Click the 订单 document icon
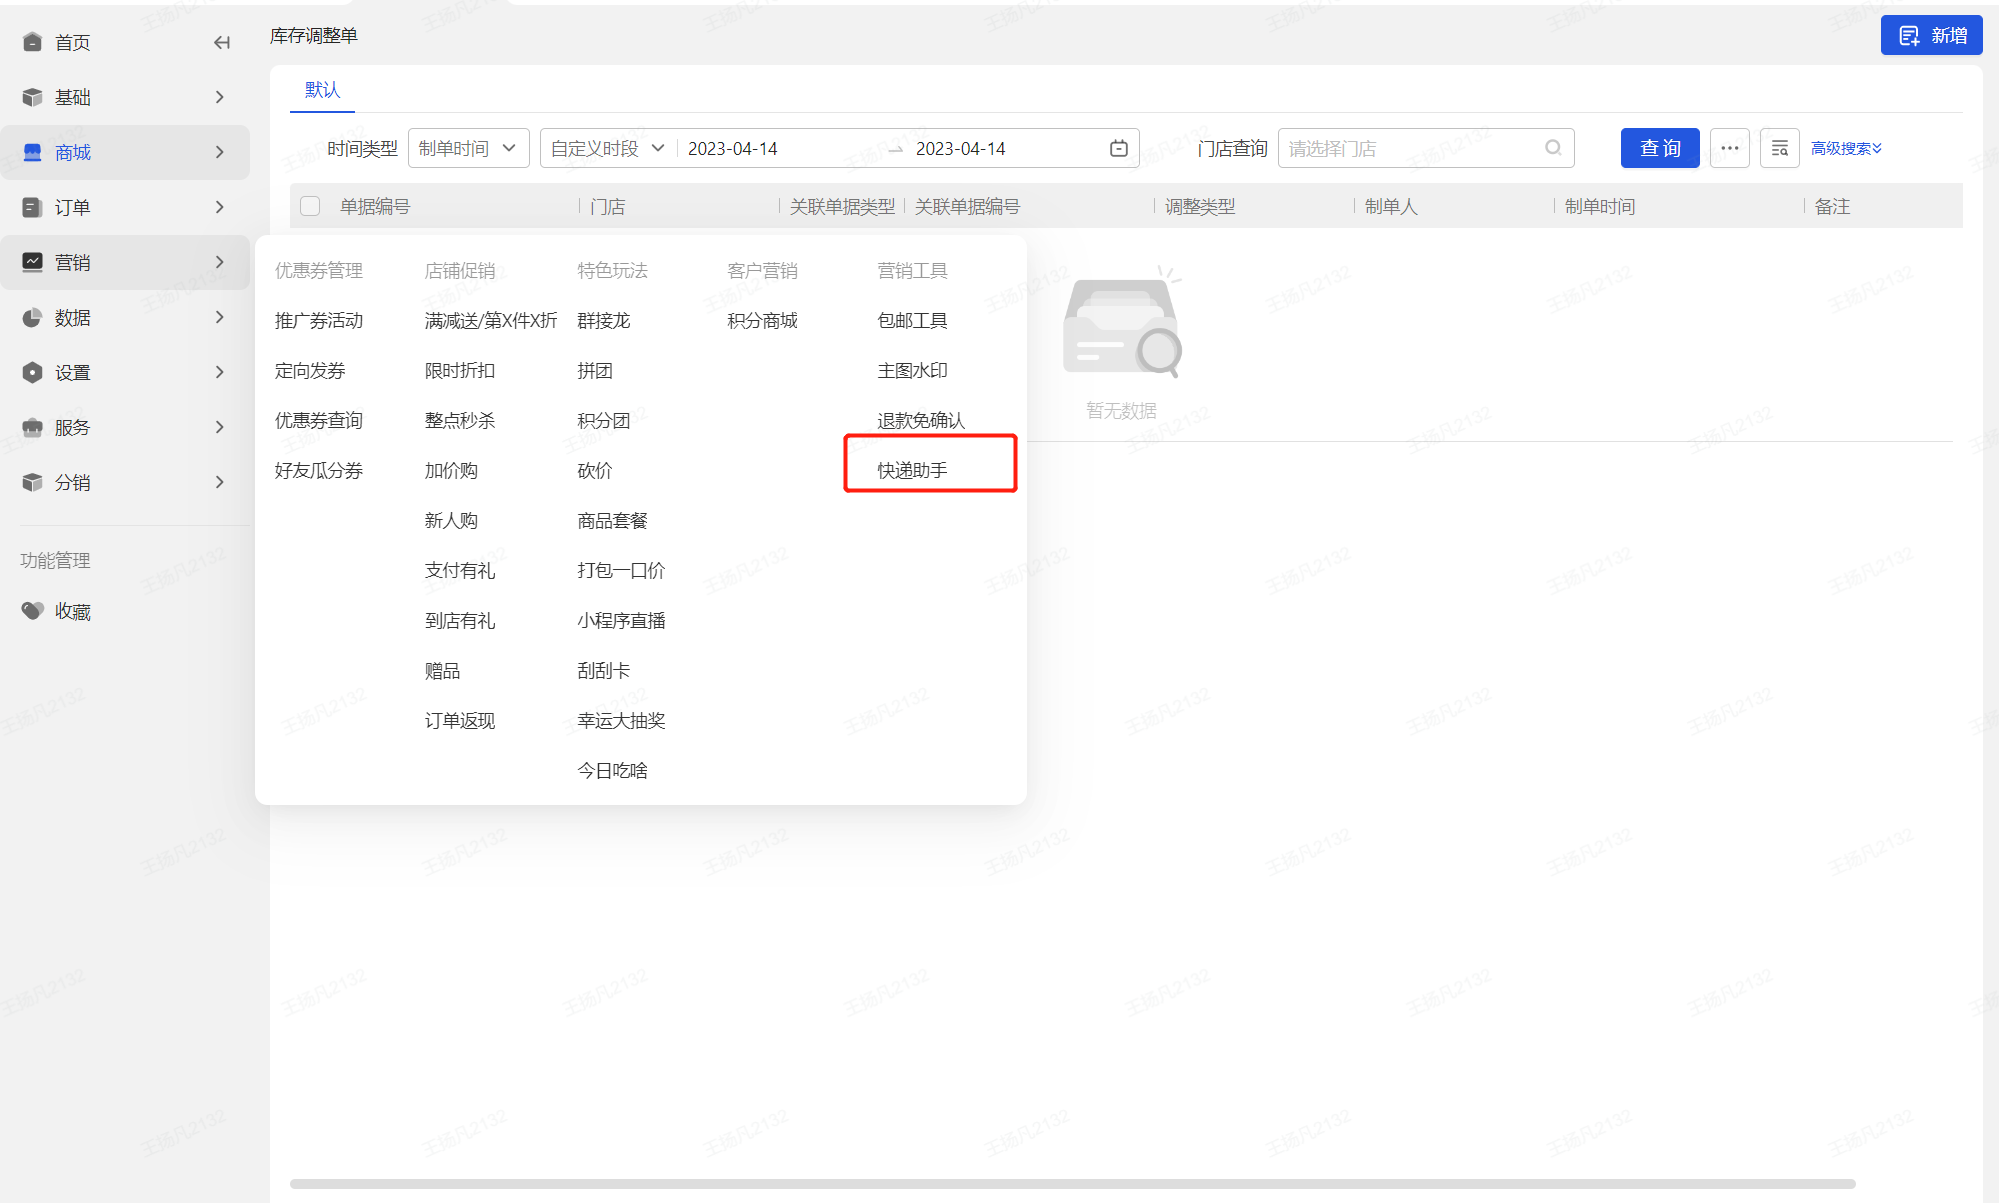Viewport: 1999px width, 1203px height. pos(32,207)
